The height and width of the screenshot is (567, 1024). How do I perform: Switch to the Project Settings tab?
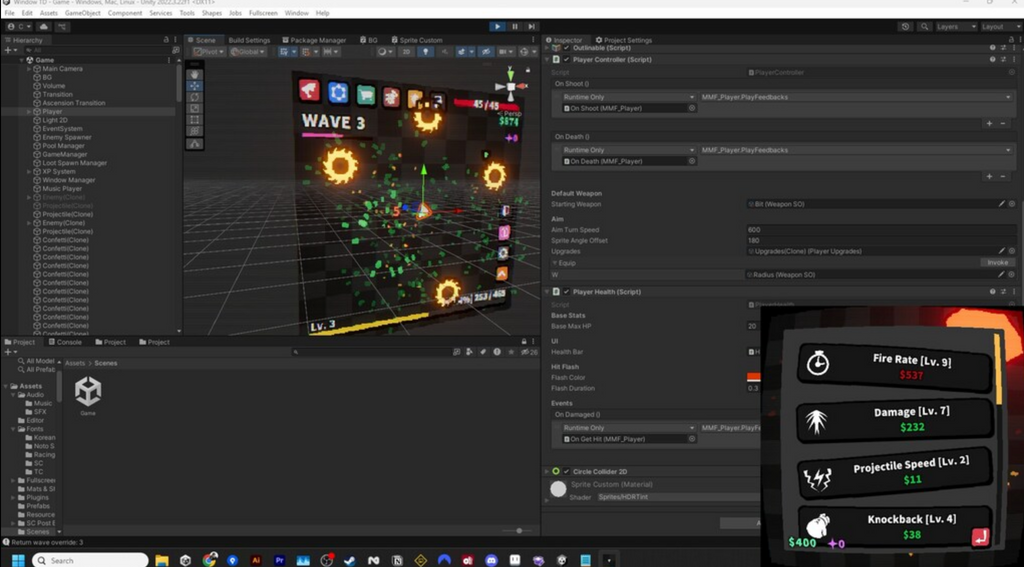[623, 40]
